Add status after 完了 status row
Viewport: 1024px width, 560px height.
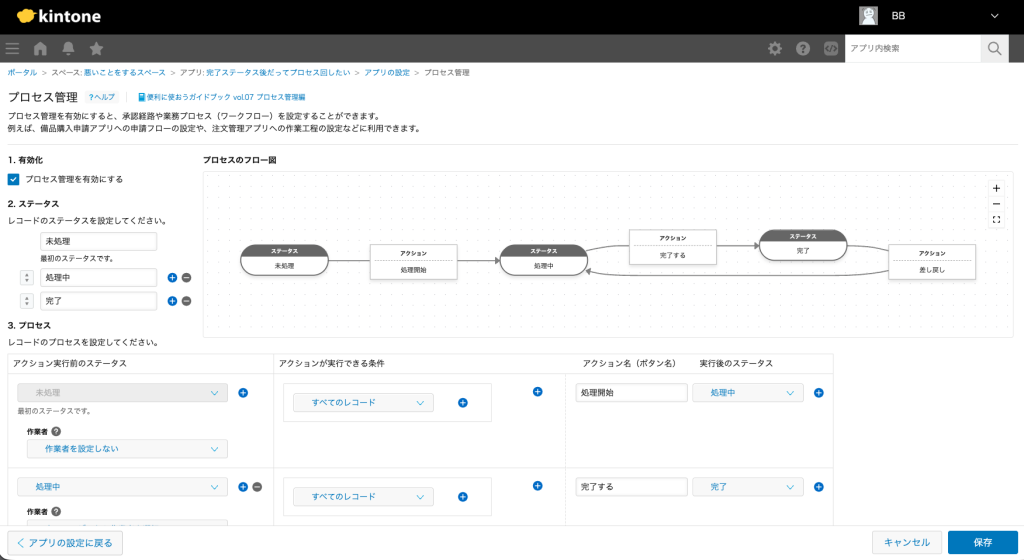point(172,301)
